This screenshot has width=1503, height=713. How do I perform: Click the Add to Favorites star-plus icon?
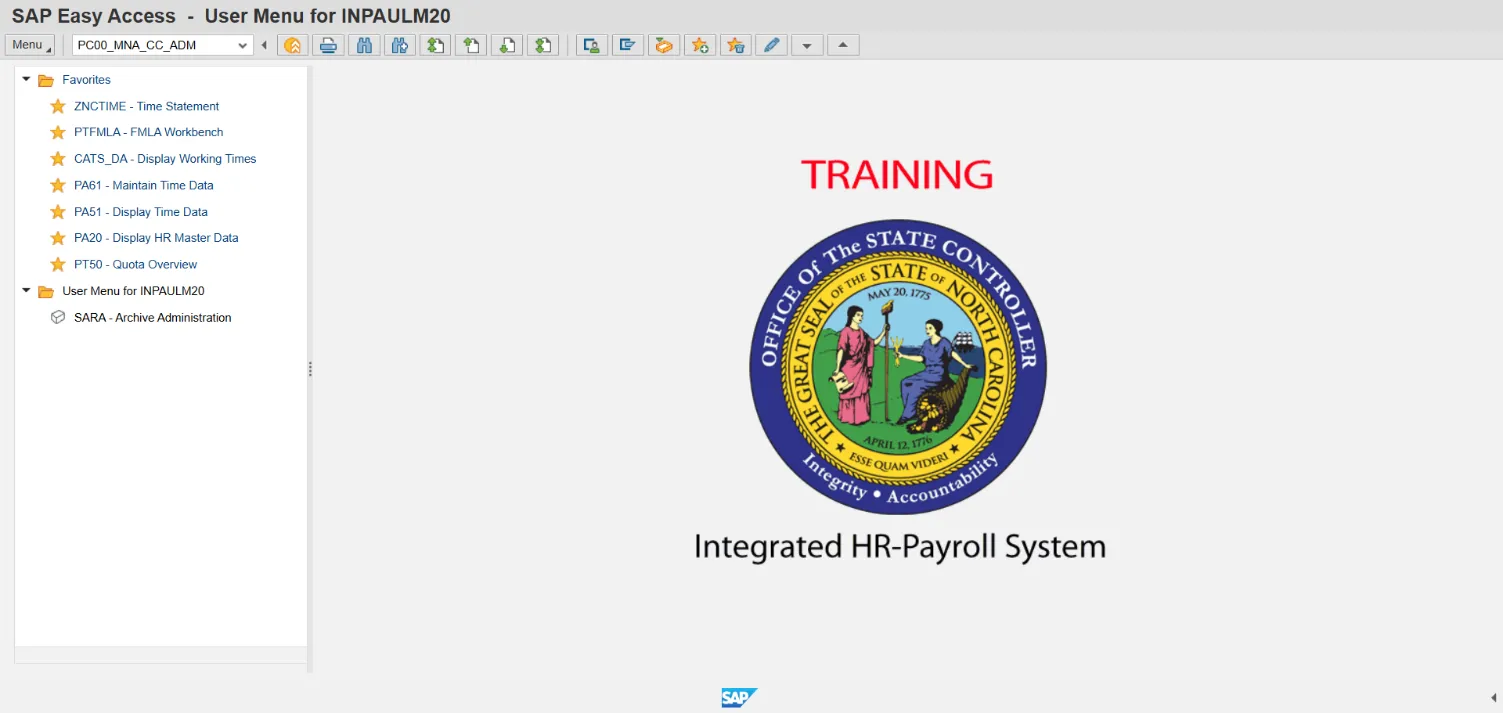(x=700, y=46)
